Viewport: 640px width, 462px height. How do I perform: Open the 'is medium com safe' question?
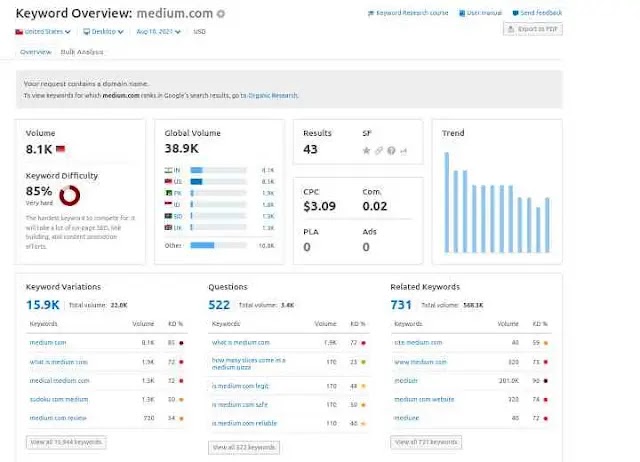click(x=240, y=404)
